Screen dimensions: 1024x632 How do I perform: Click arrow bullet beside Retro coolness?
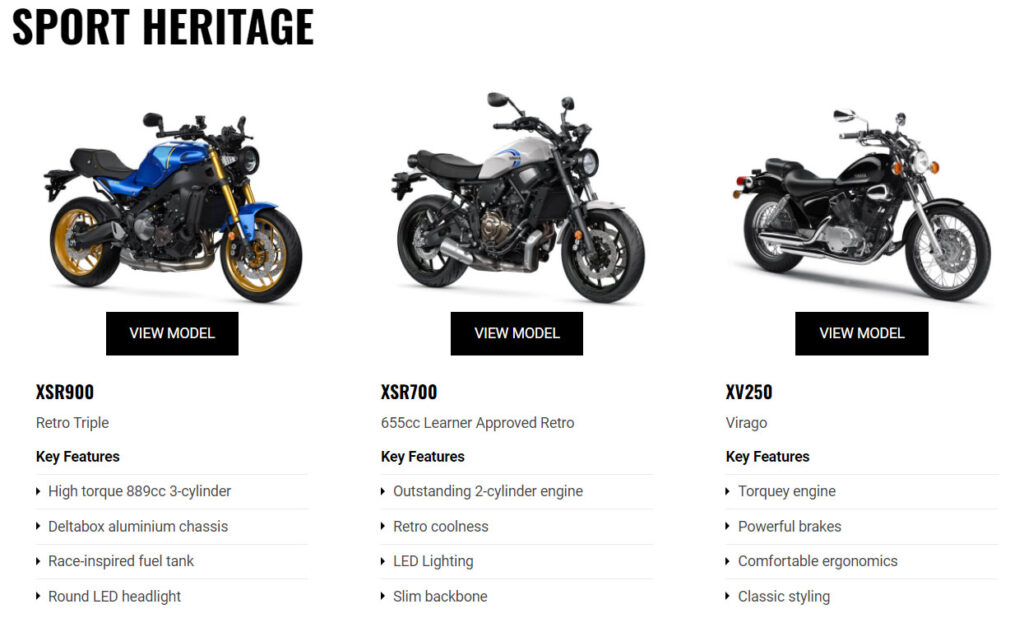tap(383, 526)
